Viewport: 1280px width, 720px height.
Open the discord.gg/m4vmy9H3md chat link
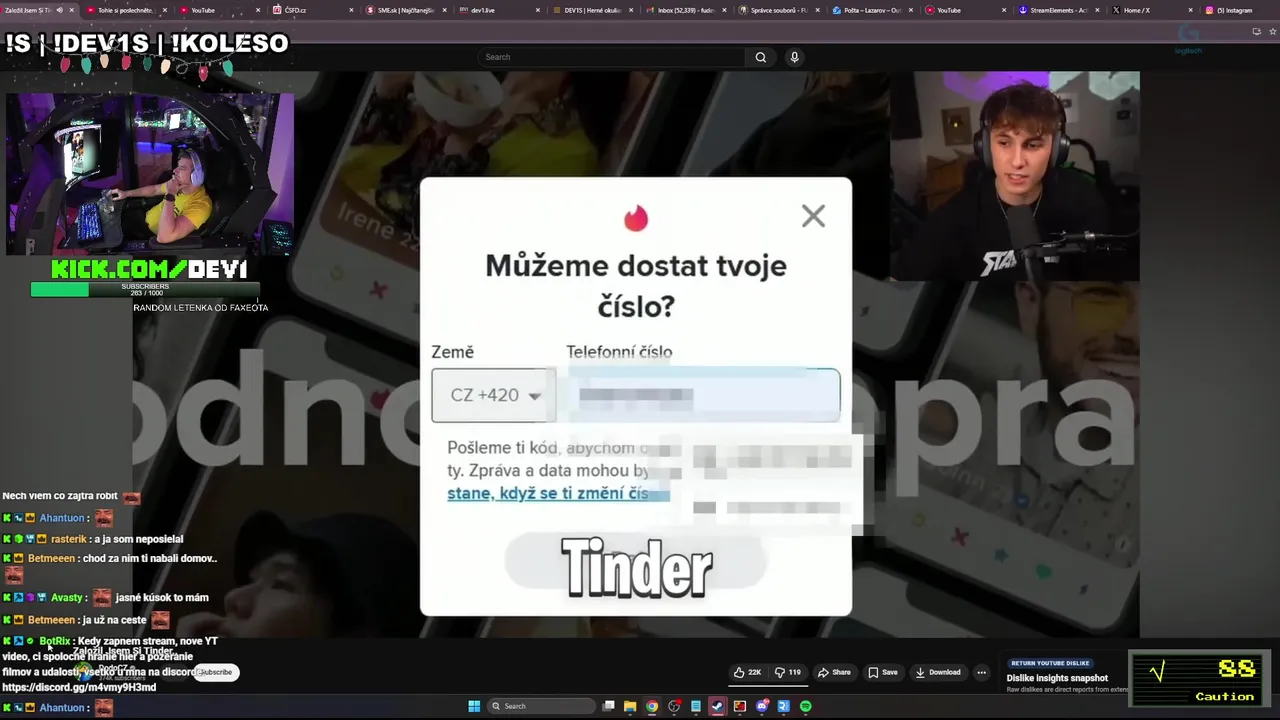pos(79,688)
